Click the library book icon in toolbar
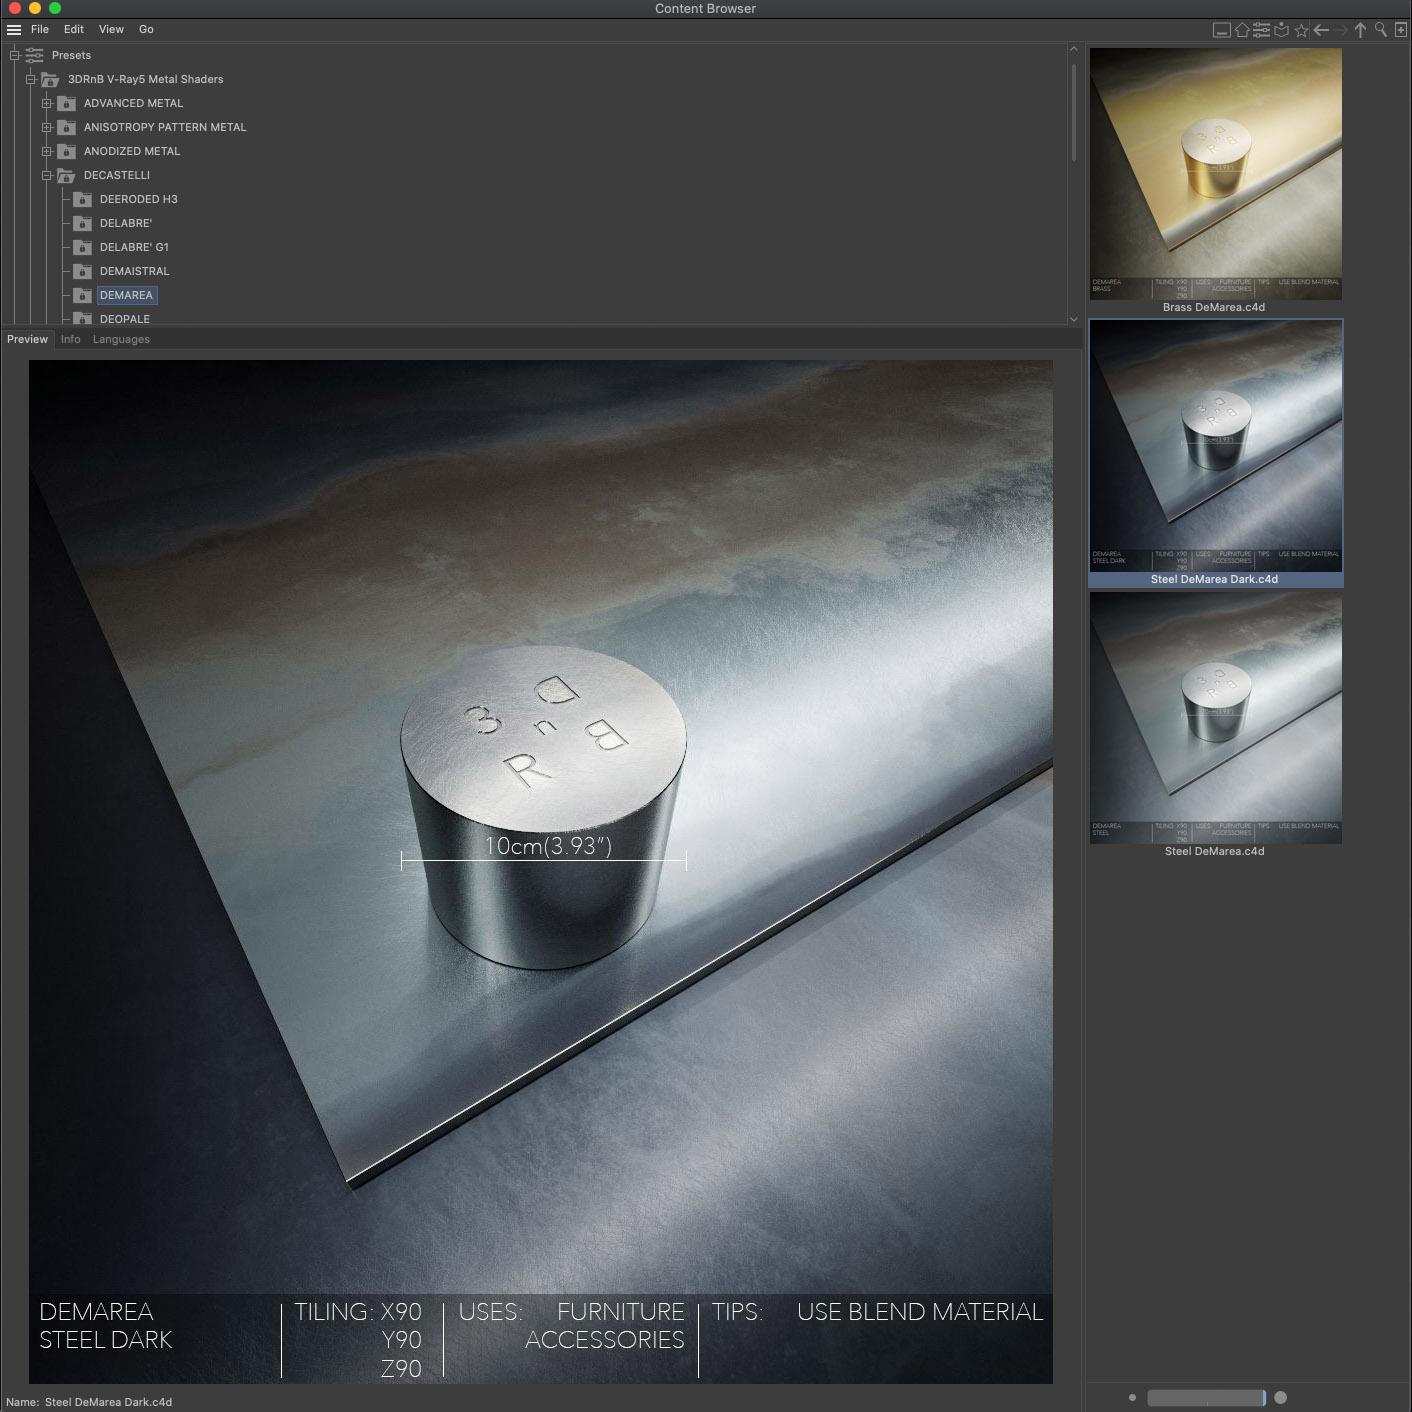1412x1412 pixels. (1281, 30)
